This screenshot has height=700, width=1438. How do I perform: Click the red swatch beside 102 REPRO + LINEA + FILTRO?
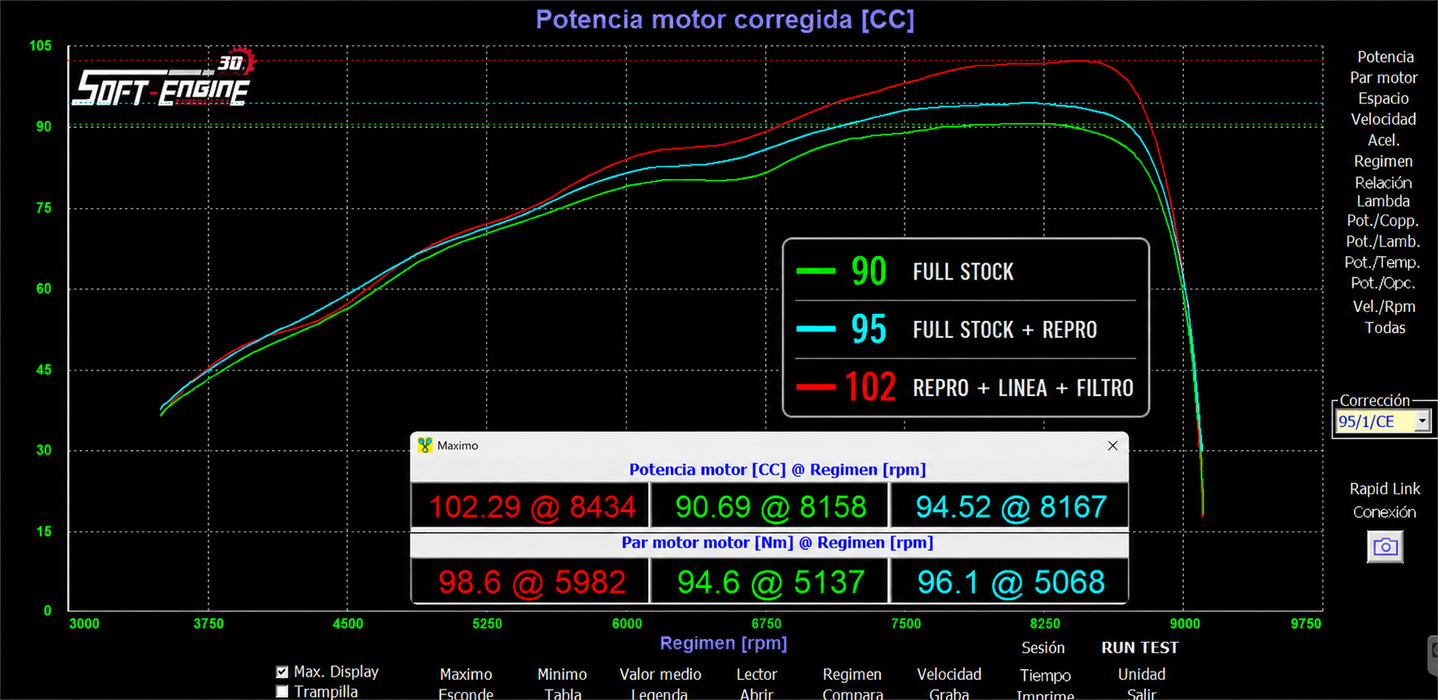point(816,387)
